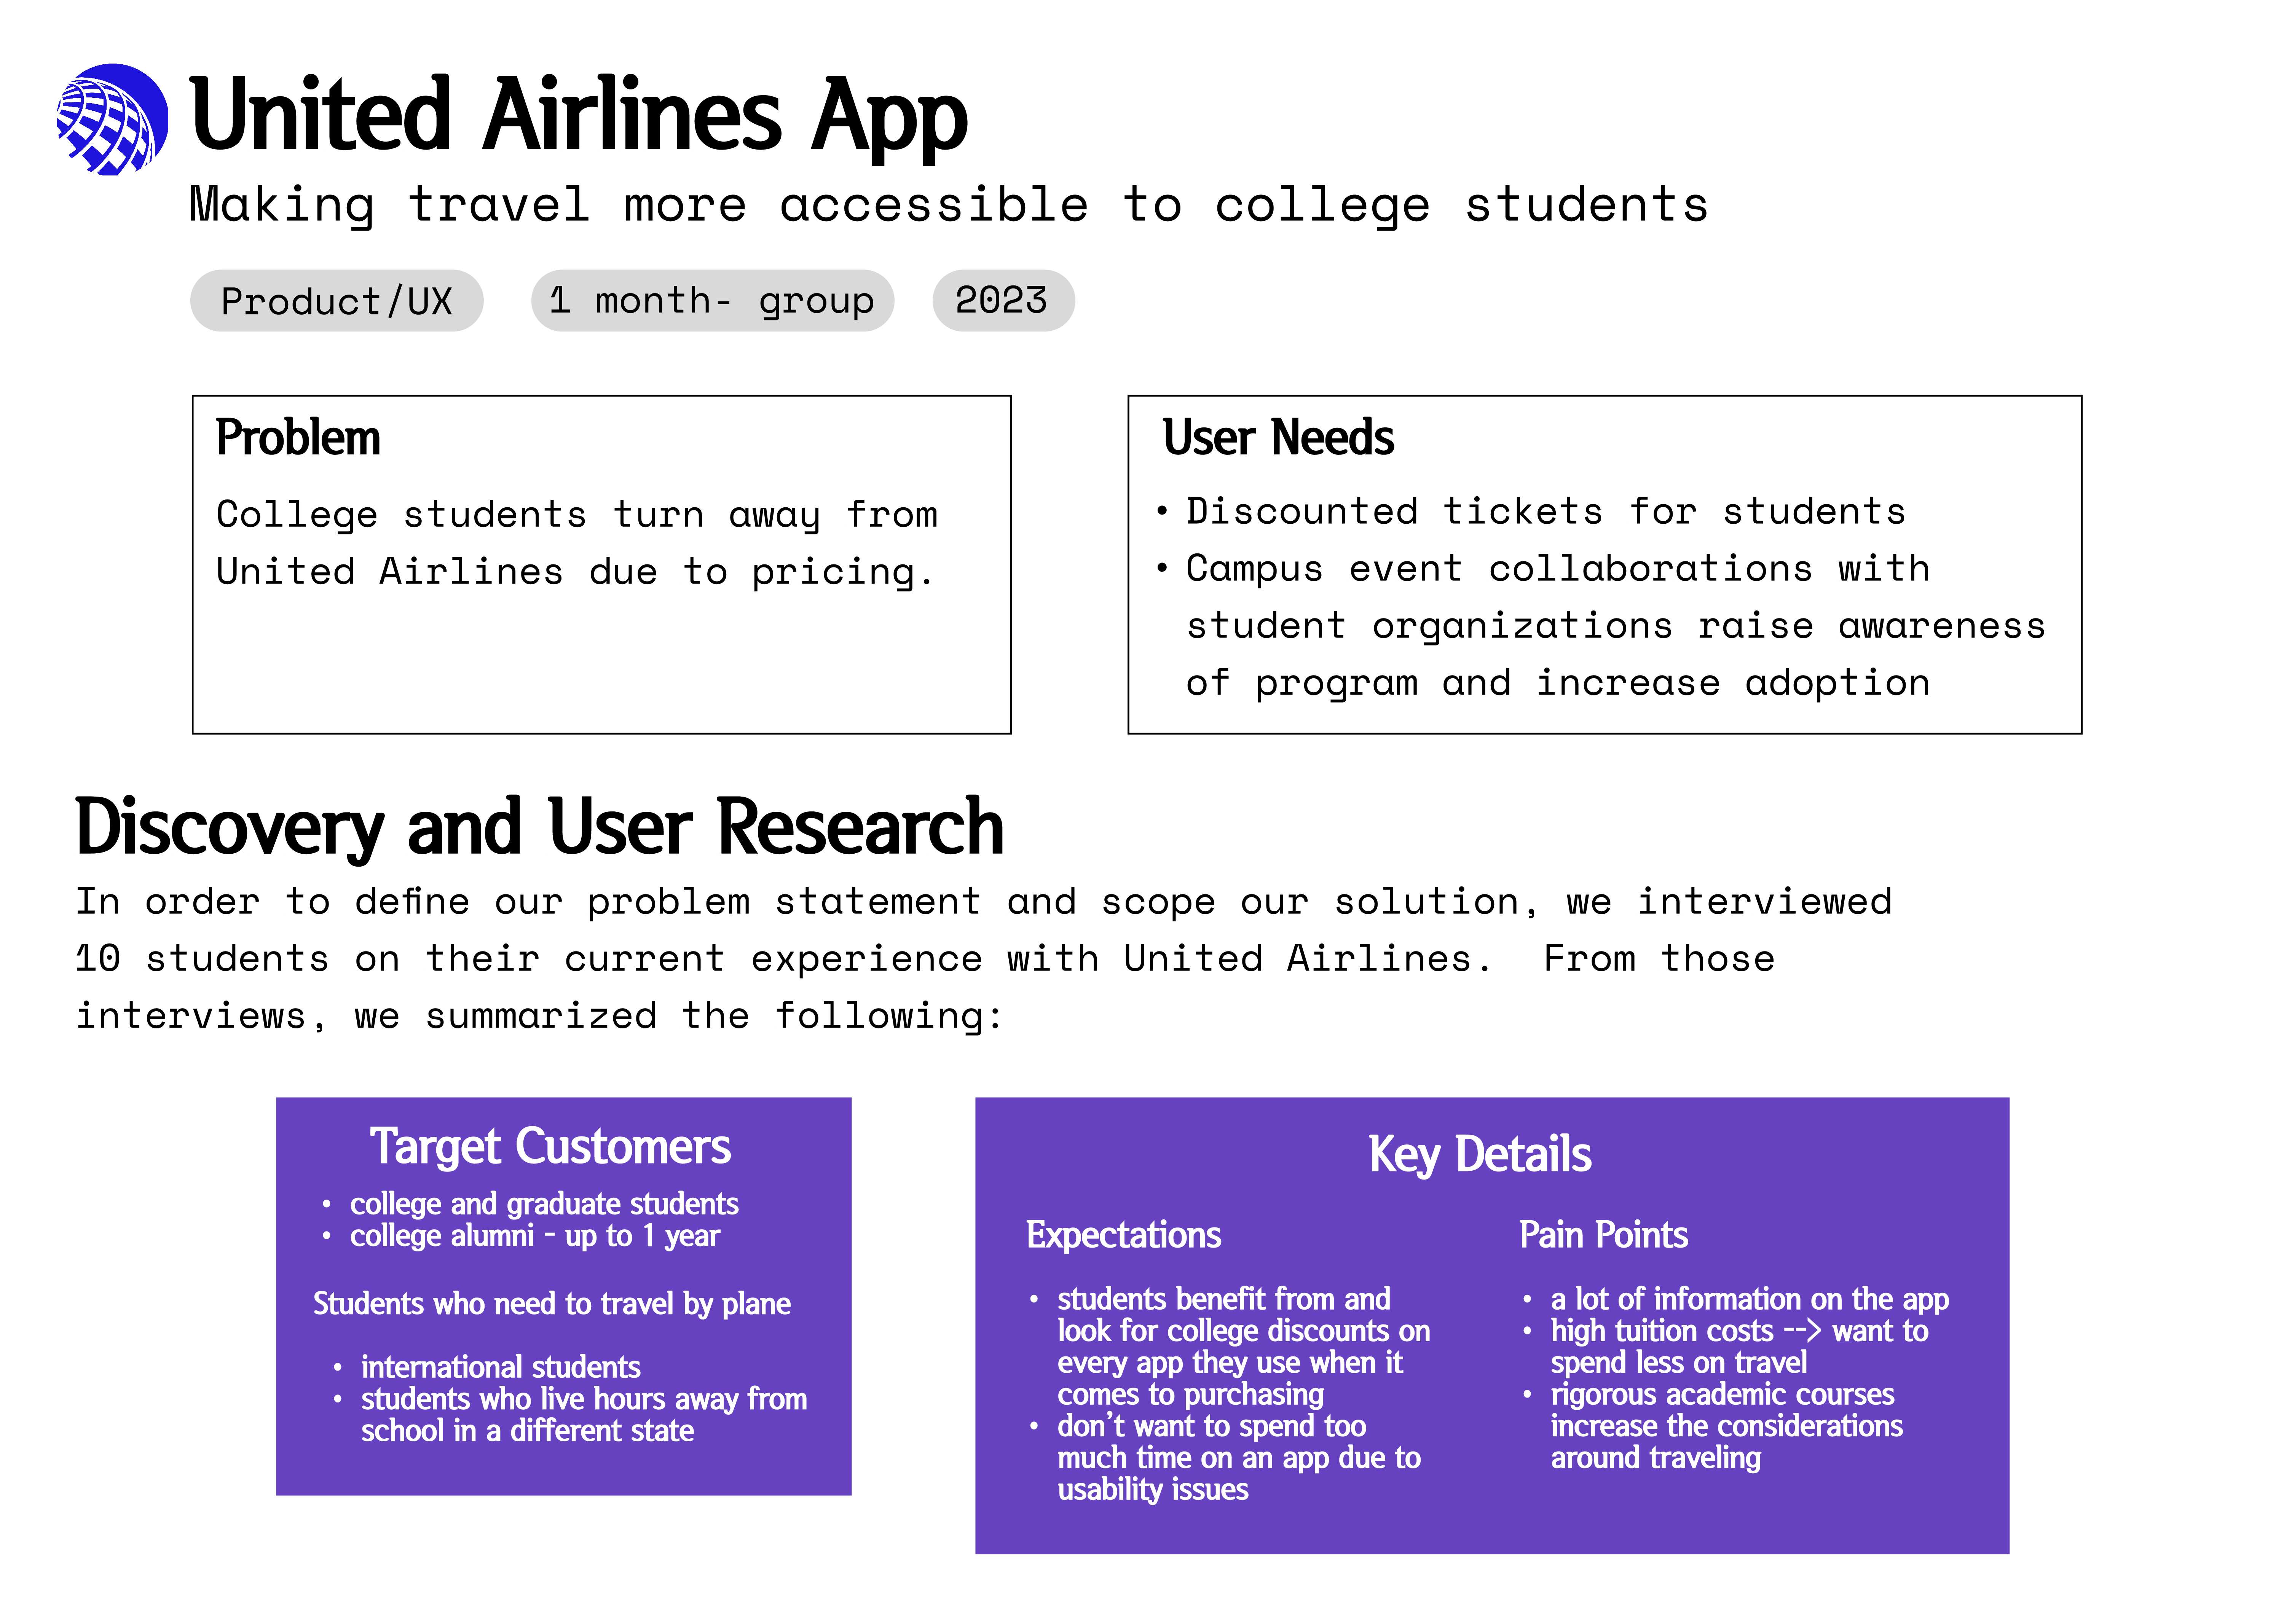The height and width of the screenshot is (1624, 2284).
Task: Click the Problem description text
Action: click(x=577, y=543)
